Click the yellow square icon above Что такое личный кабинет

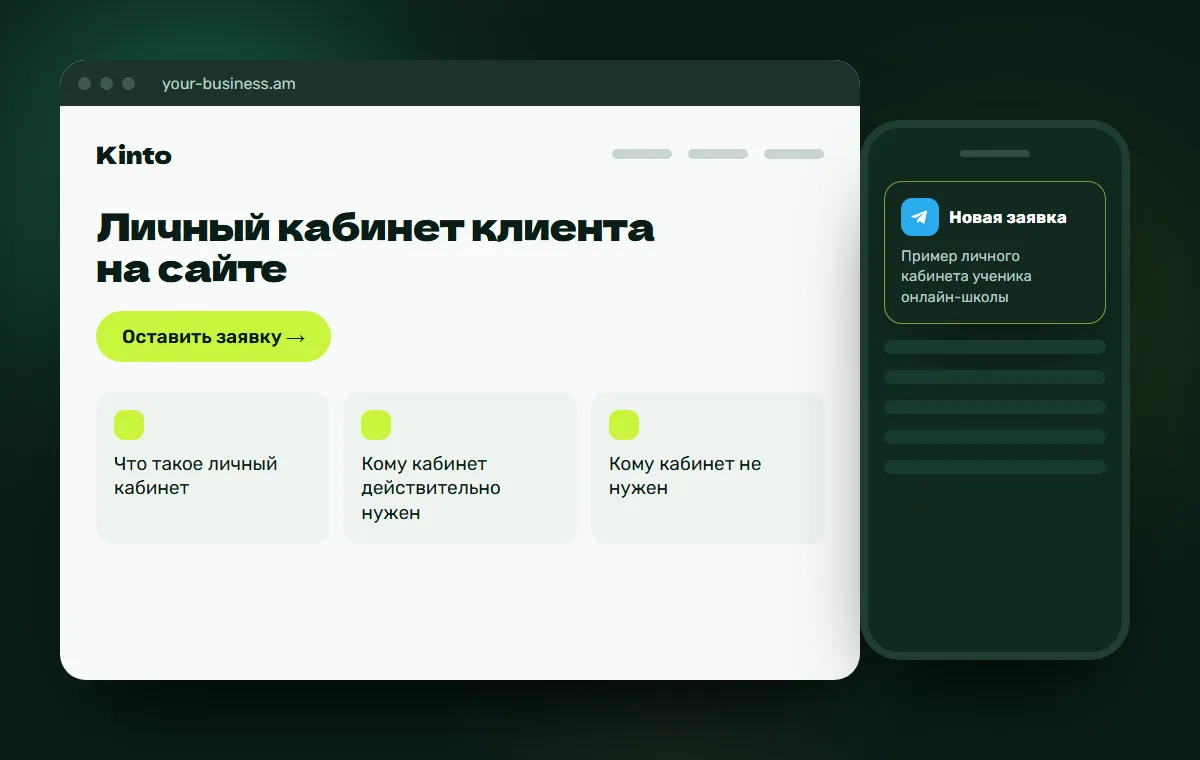129,425
